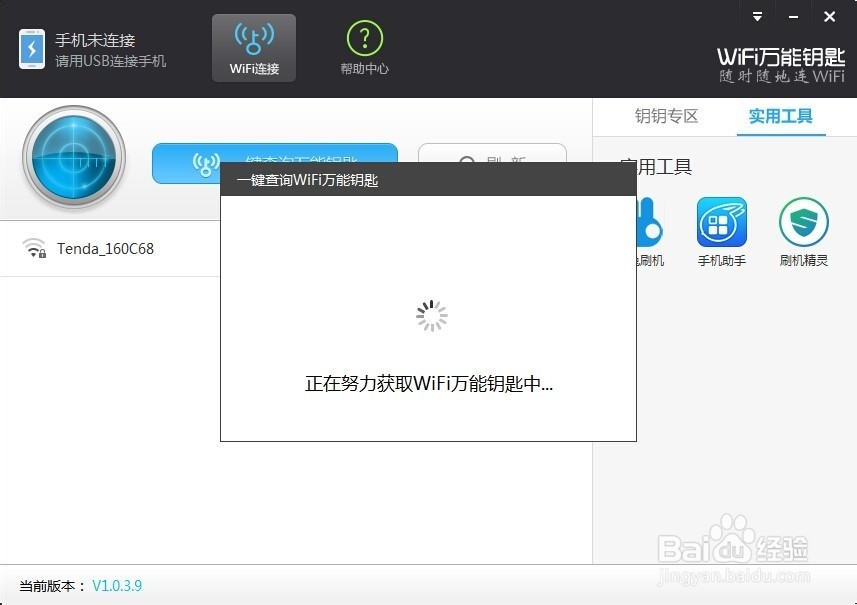Minimize the WiFi万能钥匙 window

click(x=793, y=17)
